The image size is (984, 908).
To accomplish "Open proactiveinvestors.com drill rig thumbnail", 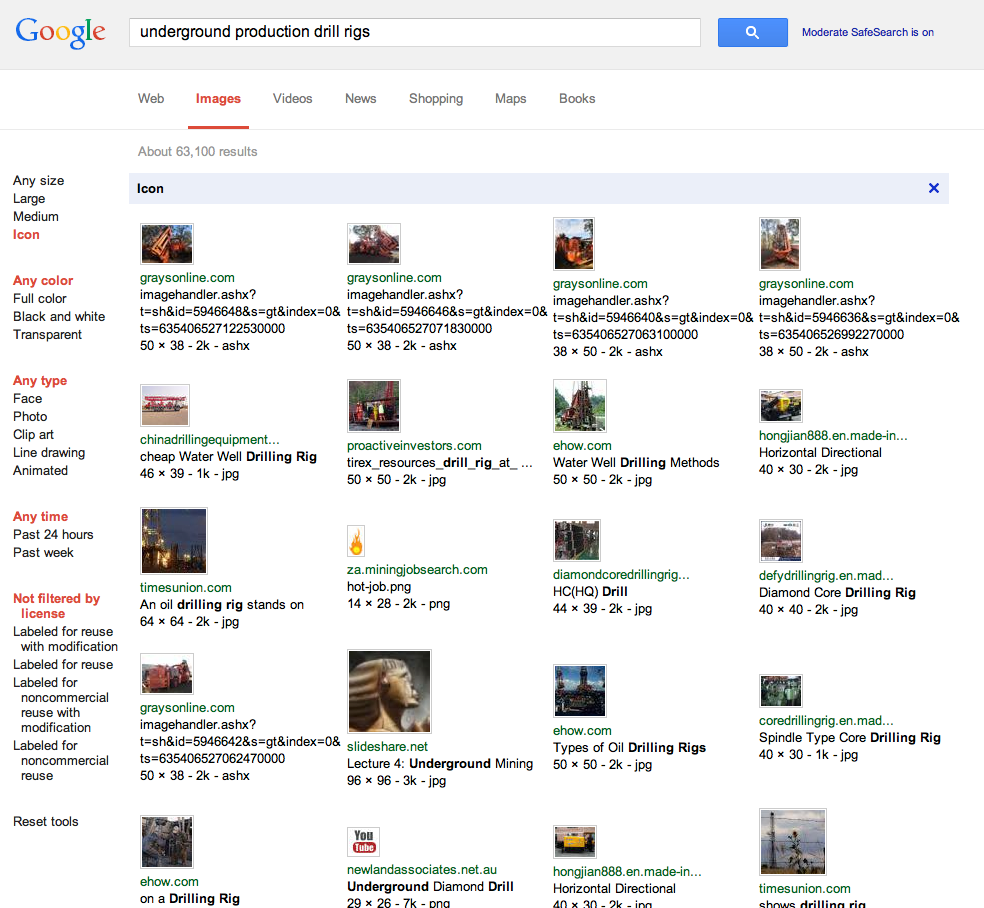I will (373, 405).
